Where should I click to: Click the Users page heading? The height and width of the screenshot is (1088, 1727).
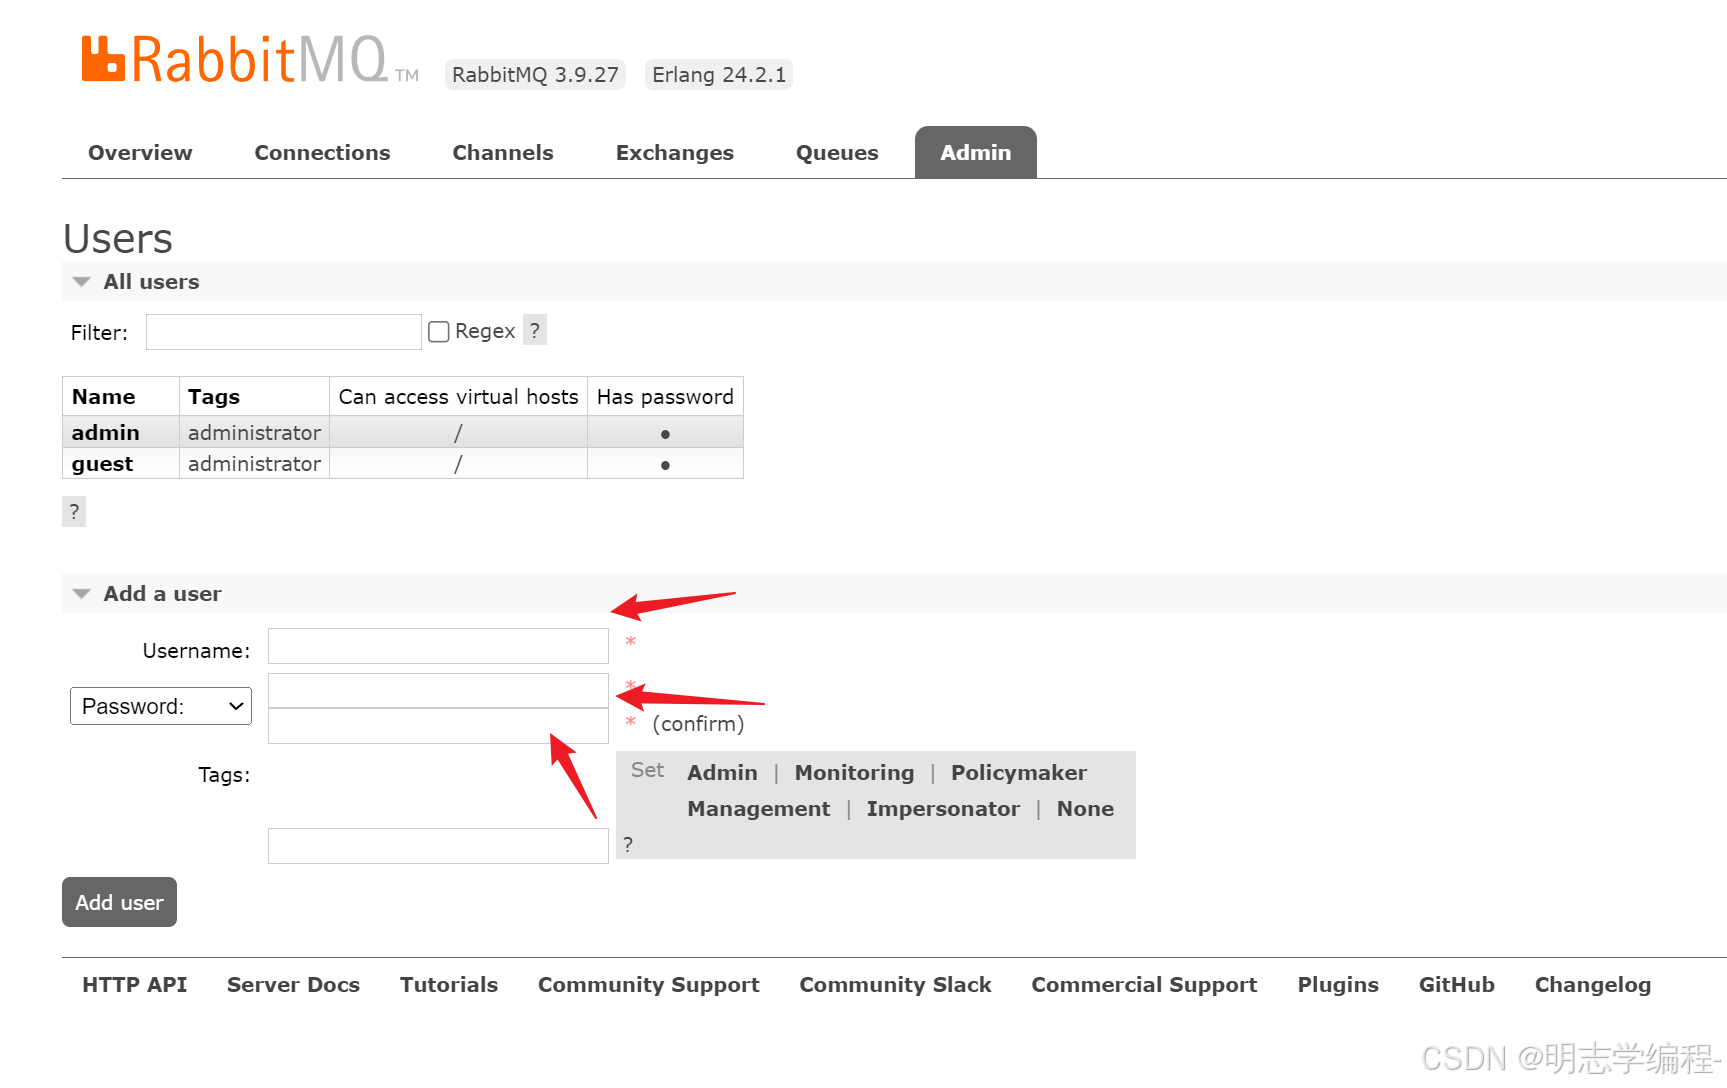pos(118,238)
